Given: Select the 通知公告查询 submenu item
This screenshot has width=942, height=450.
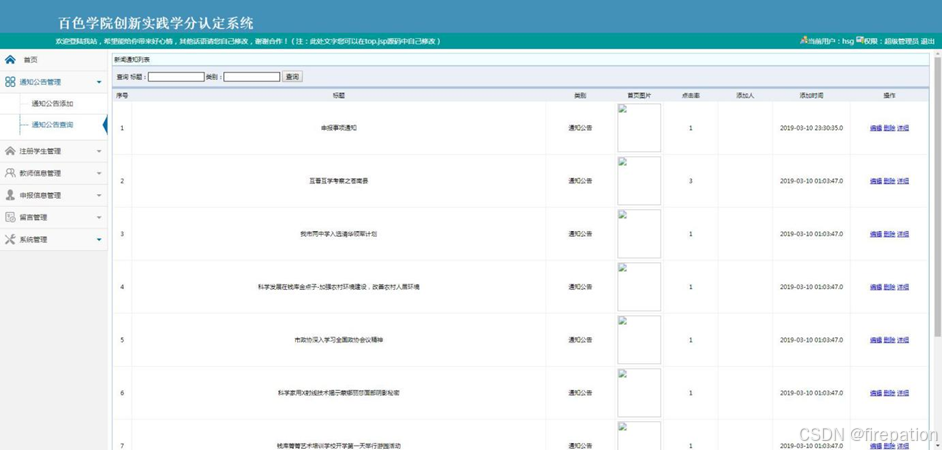Looking at the screenshot, I should 52,125.
